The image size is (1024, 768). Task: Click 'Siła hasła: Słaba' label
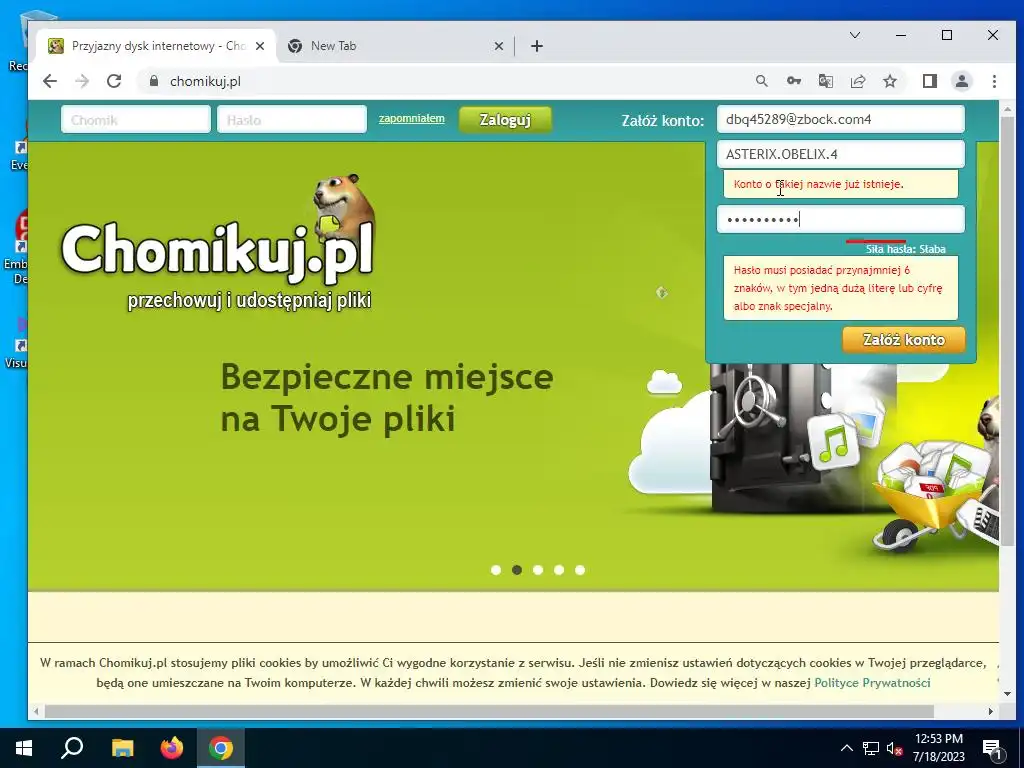(x=905, y=249)
